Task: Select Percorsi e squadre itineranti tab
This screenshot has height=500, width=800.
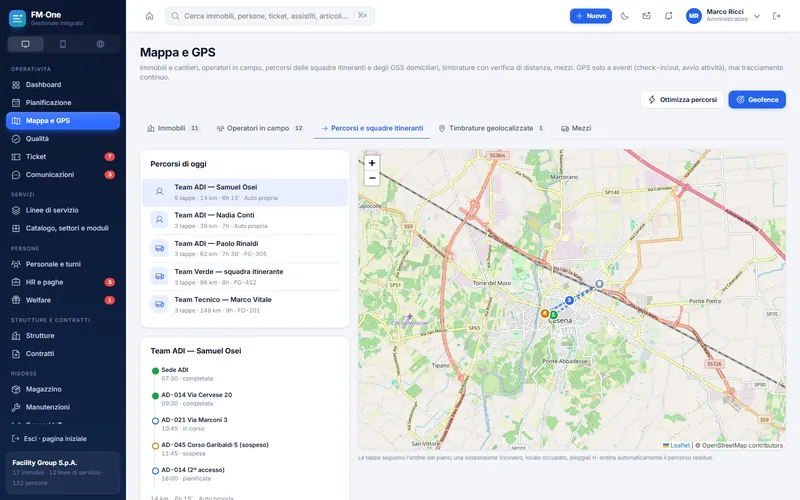Action: [372, 128]
